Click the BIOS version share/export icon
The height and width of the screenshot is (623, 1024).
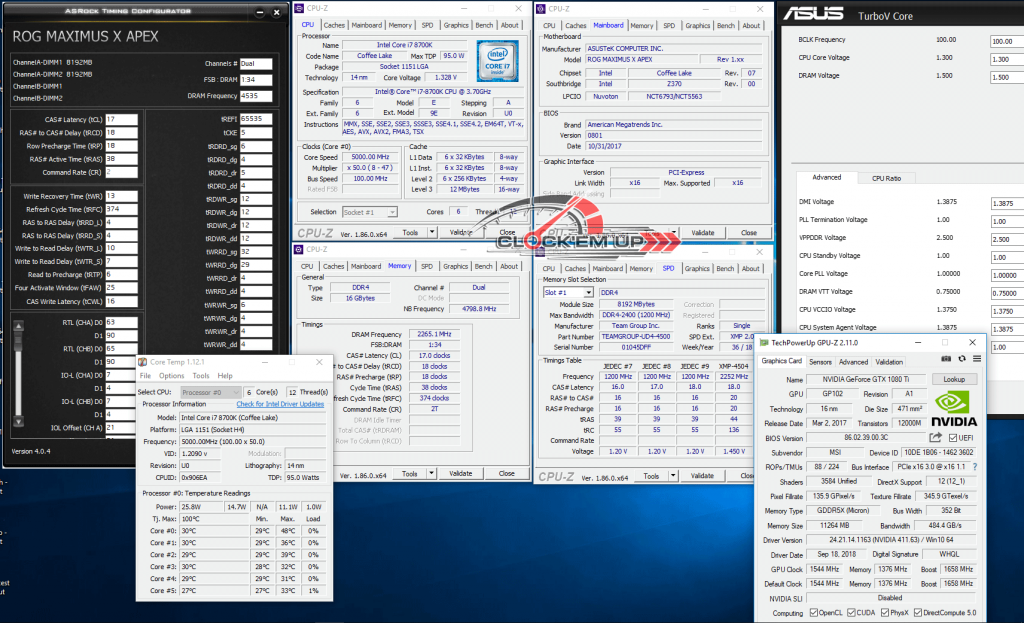pos(935,437)
